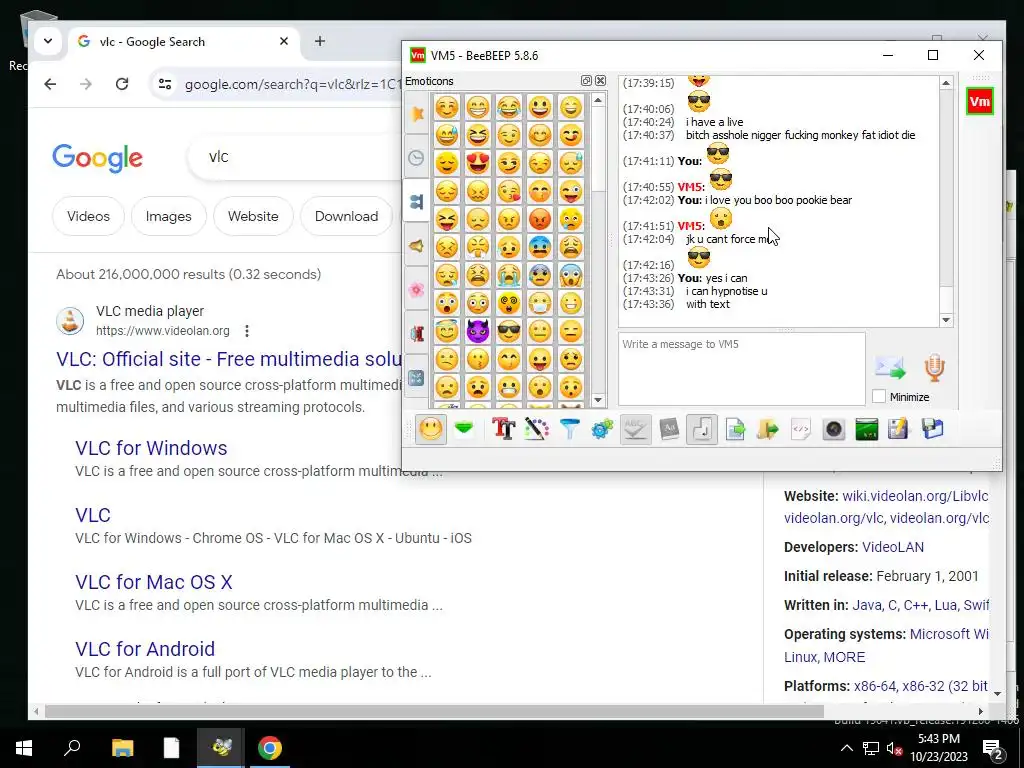Click the emoticon list scroll down arrow
1024x768 pixels.
click(x=598, y=400)
